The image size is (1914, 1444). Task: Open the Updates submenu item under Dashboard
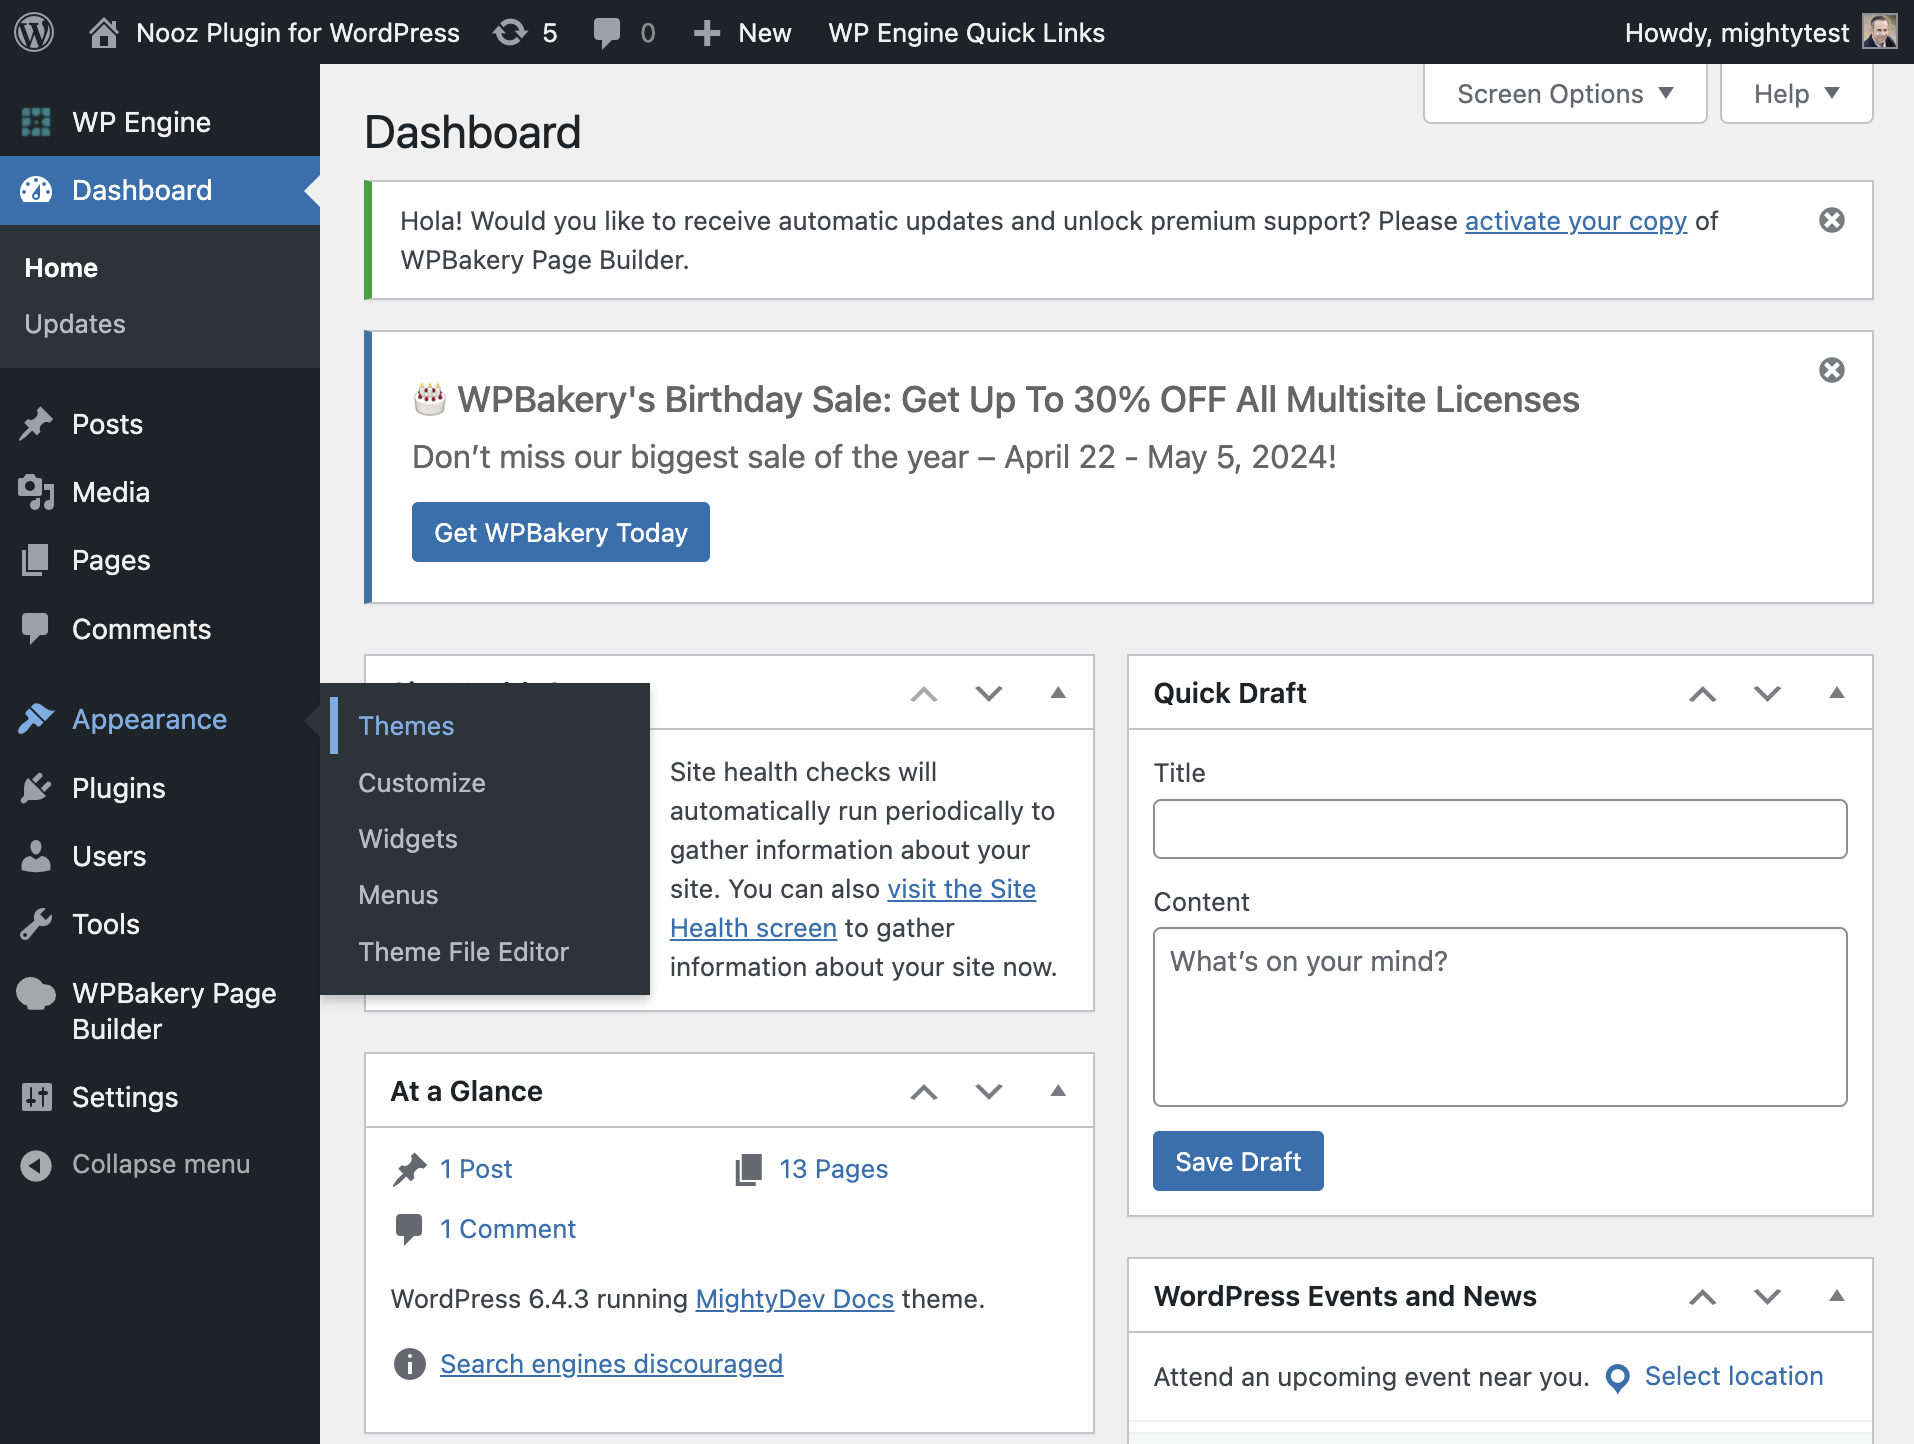coord(75,324)
